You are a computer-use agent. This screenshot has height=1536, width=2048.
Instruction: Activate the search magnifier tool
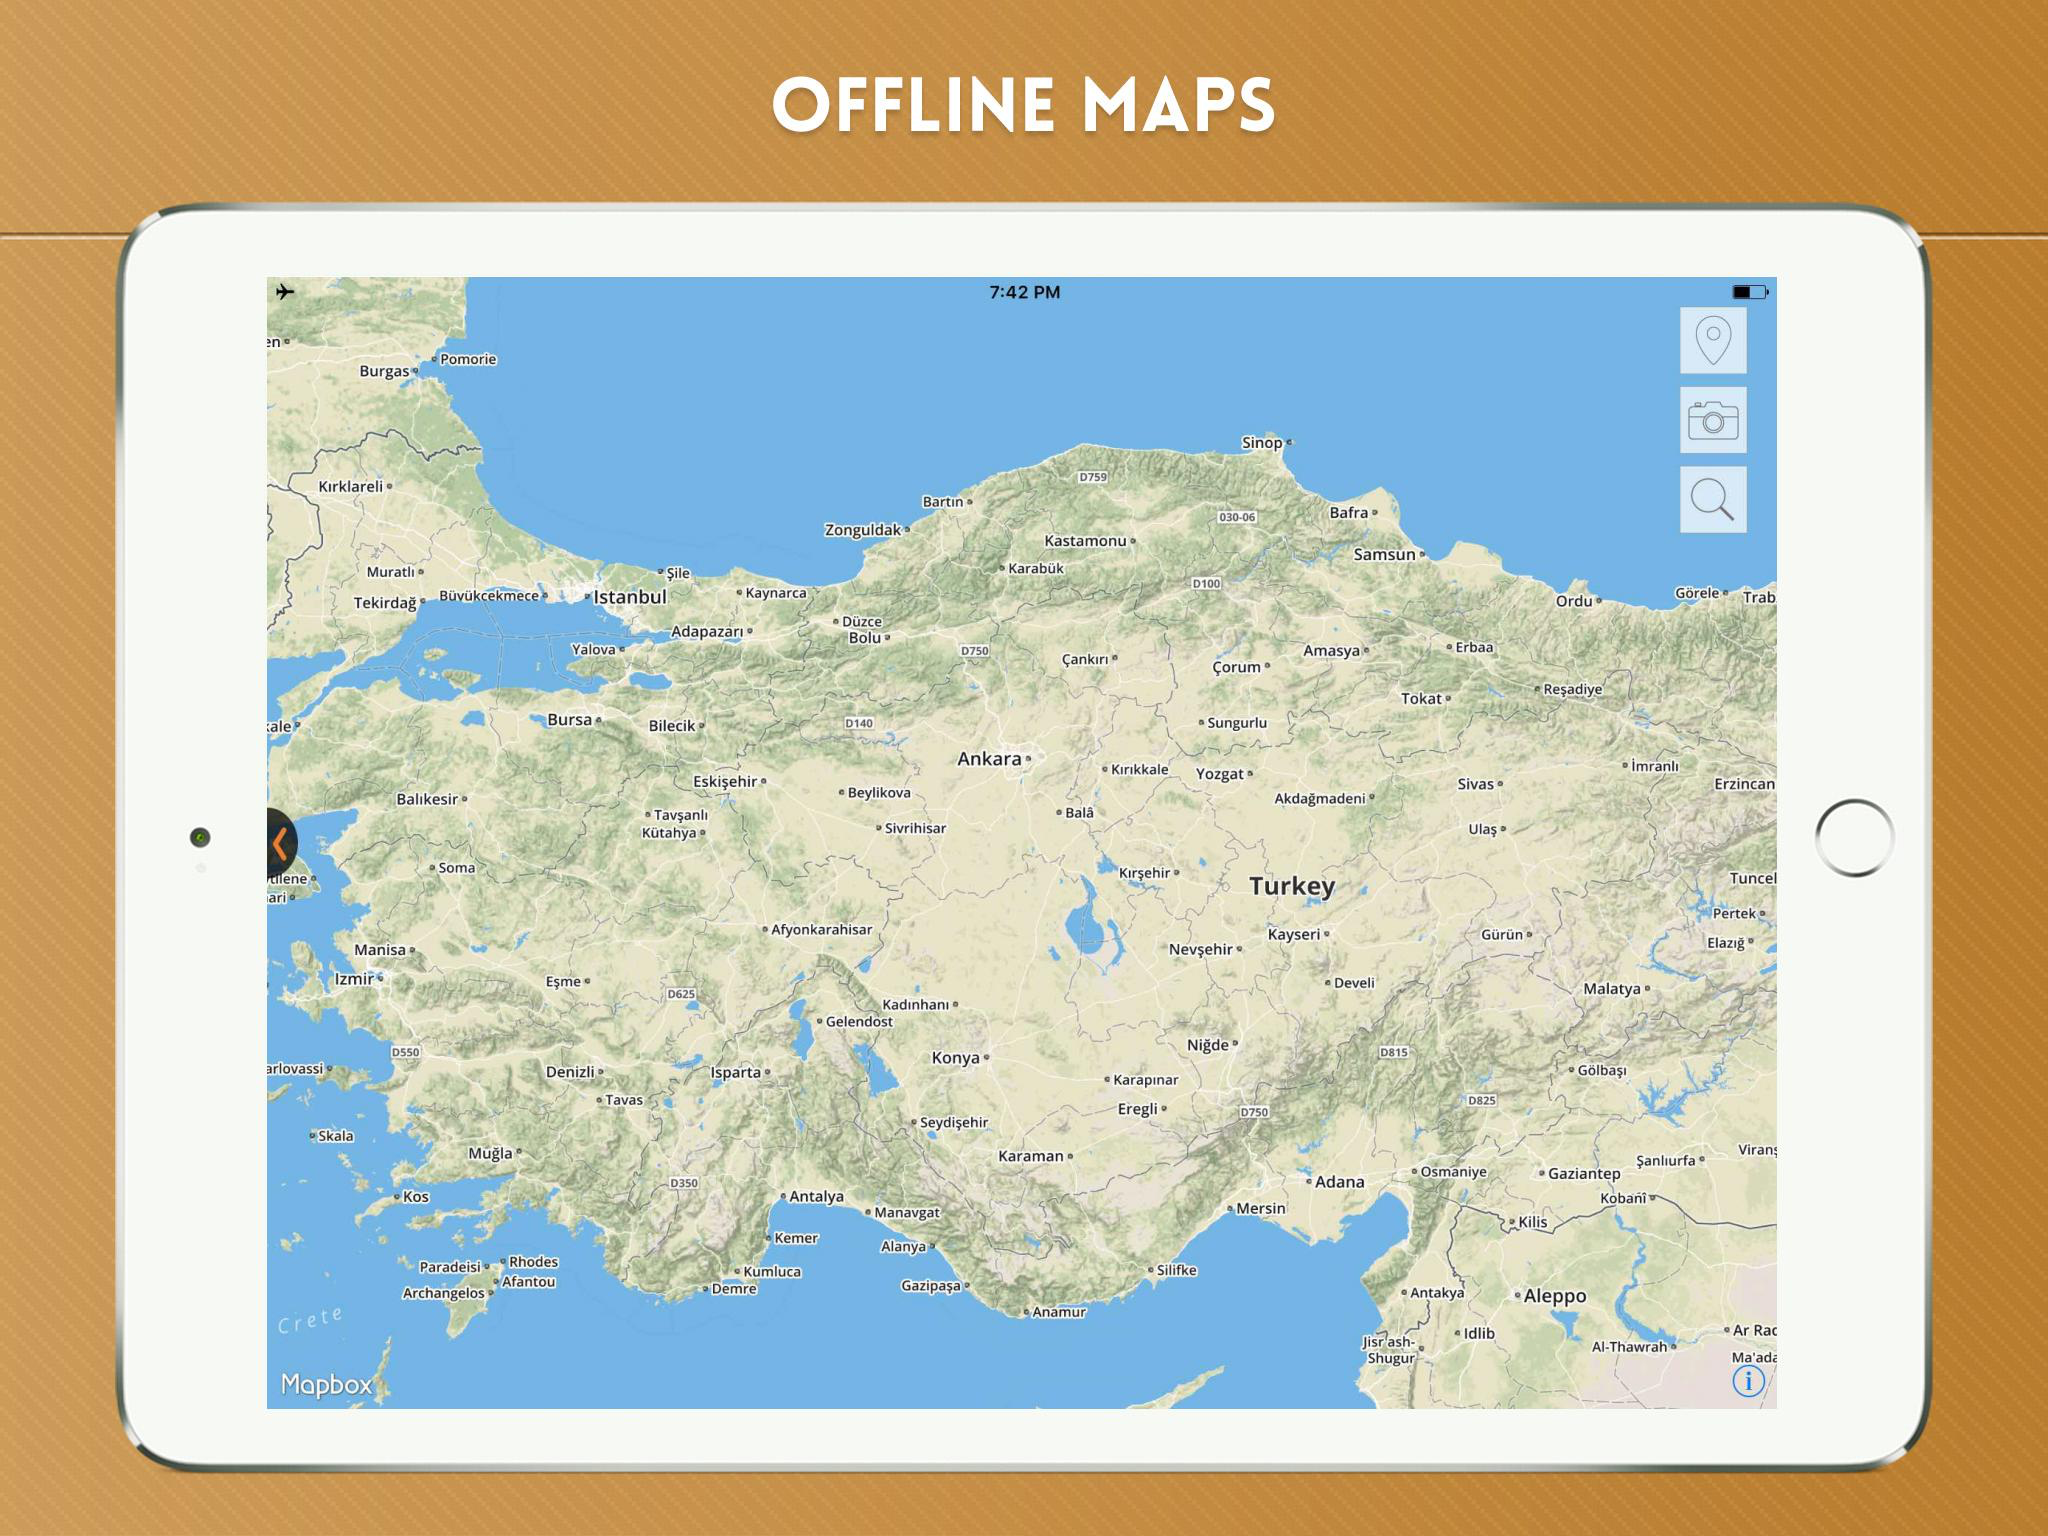point(1714,500)
